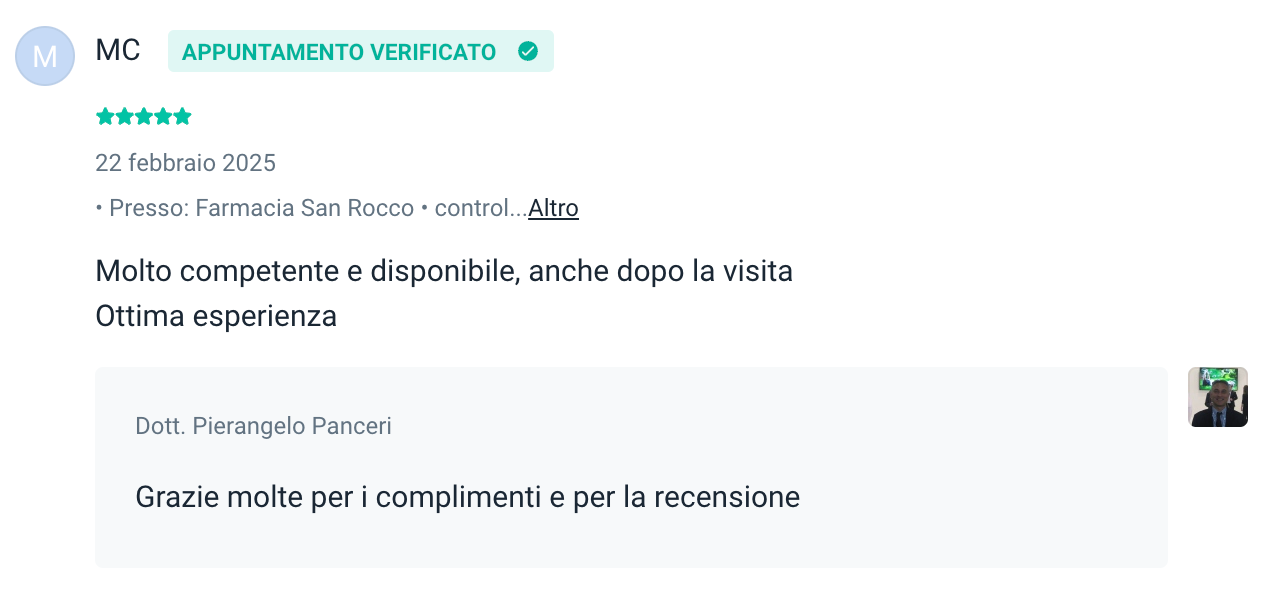The image size is (1278, 602).
Task: Click the fifth rating star
Action: (182, 117)
